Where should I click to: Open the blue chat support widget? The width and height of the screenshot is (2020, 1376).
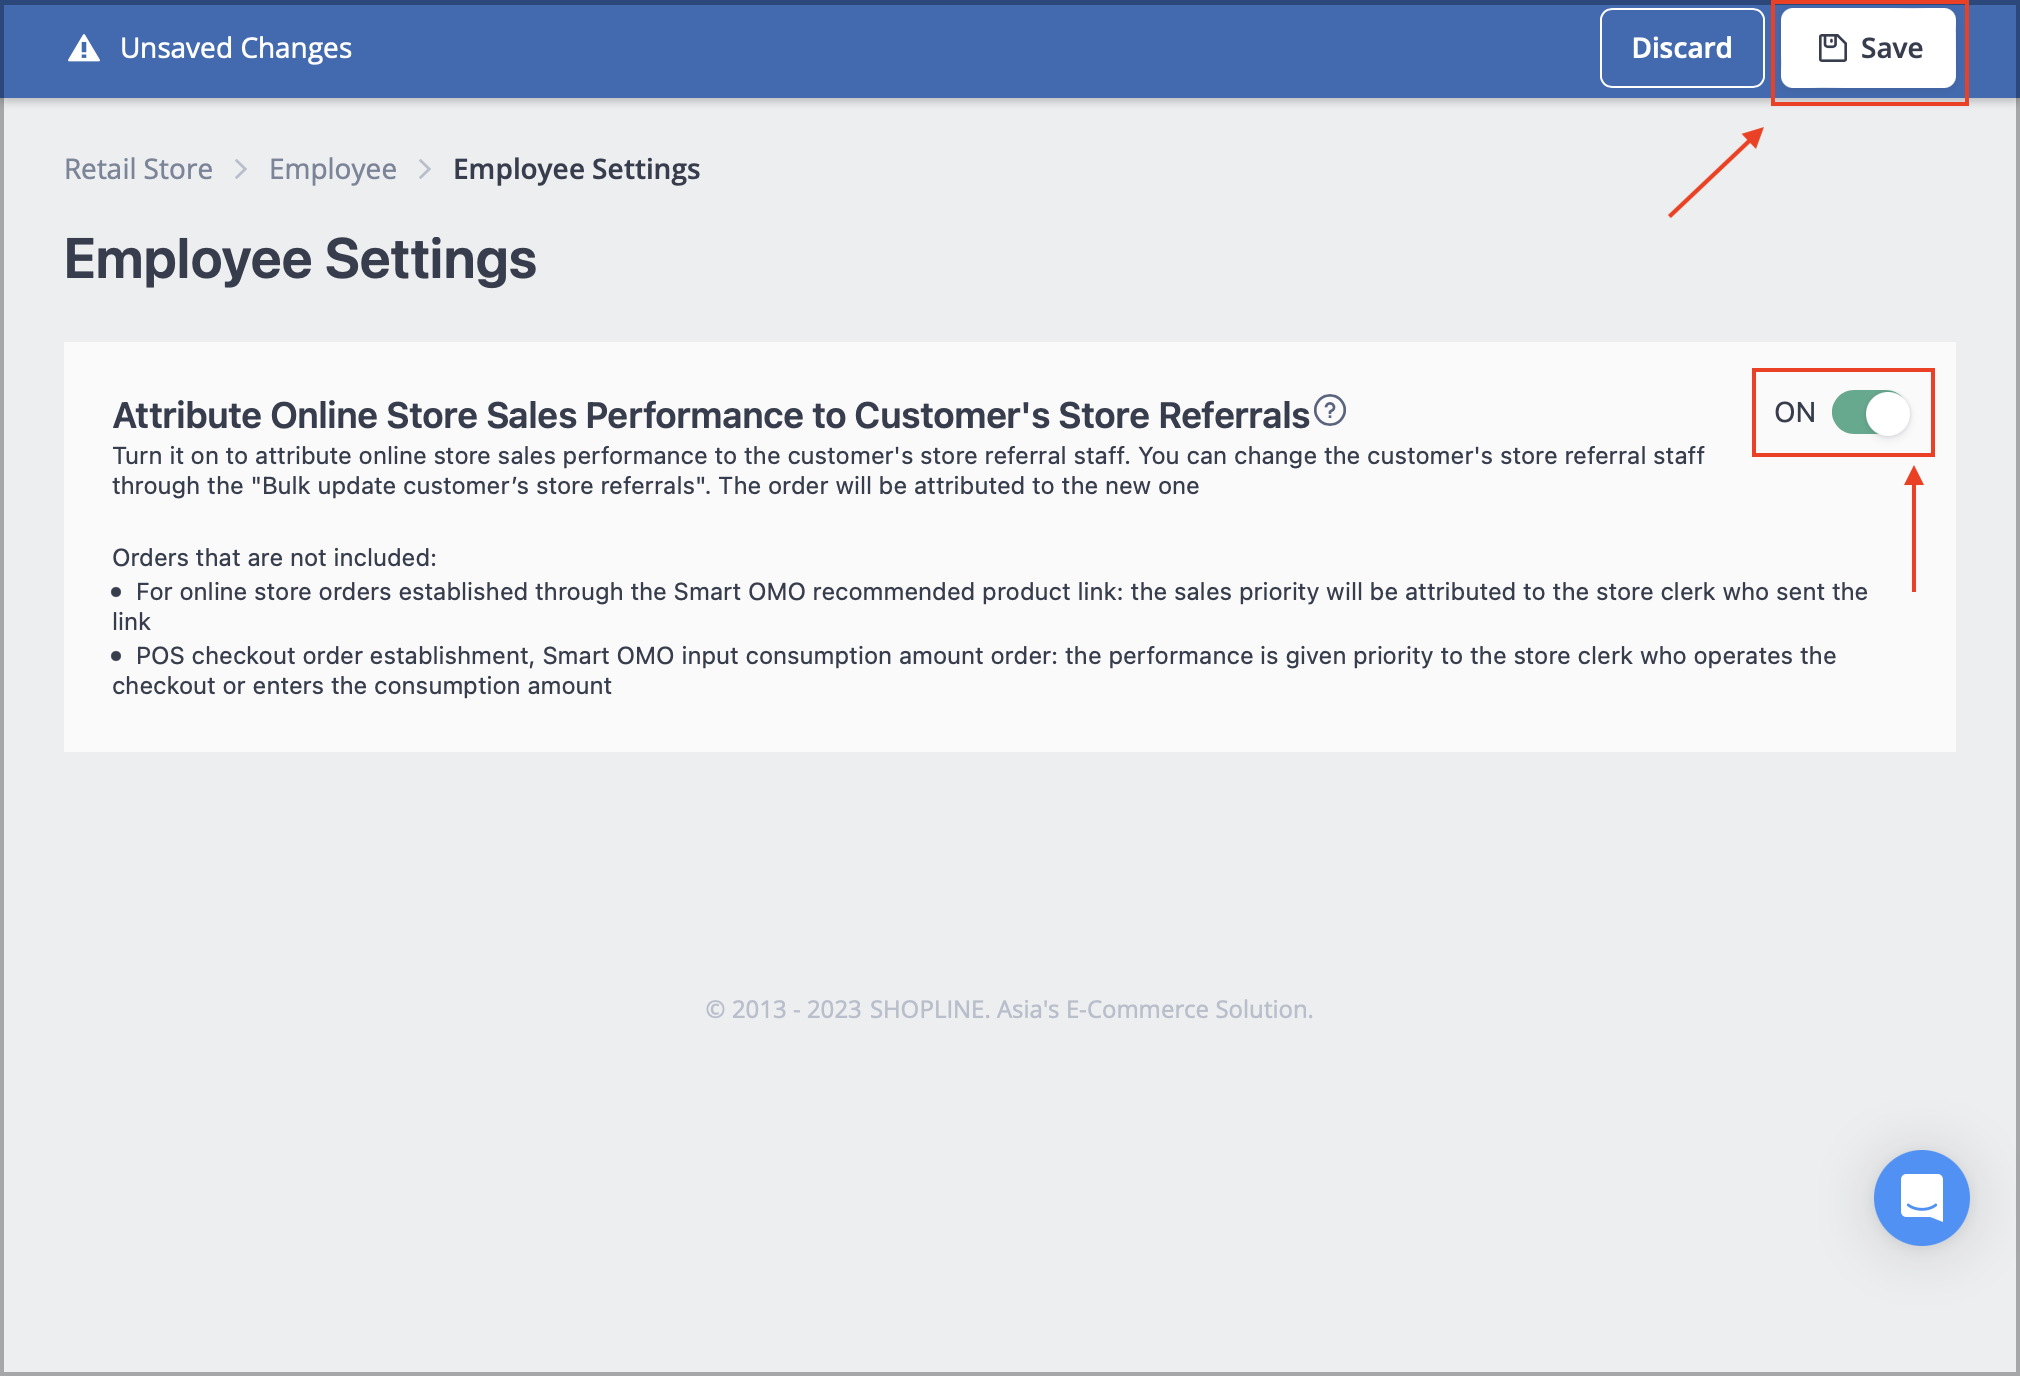click(1921, 1197)
